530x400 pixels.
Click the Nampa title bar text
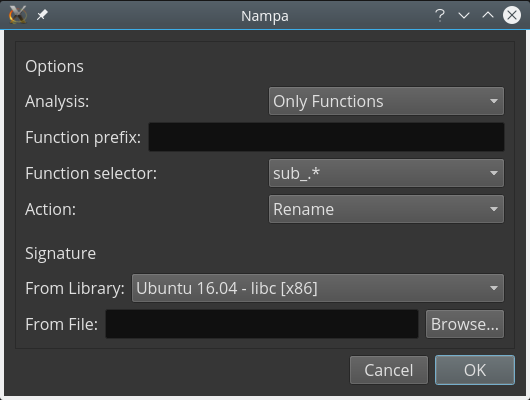click(x=265, y=16)
